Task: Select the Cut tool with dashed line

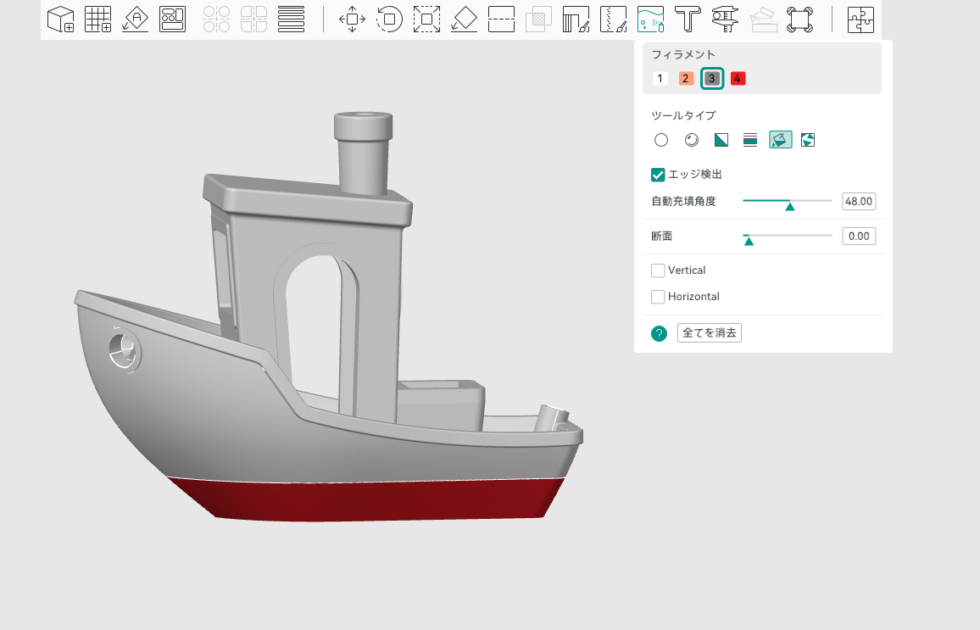Action: click(x=501, y=19)
